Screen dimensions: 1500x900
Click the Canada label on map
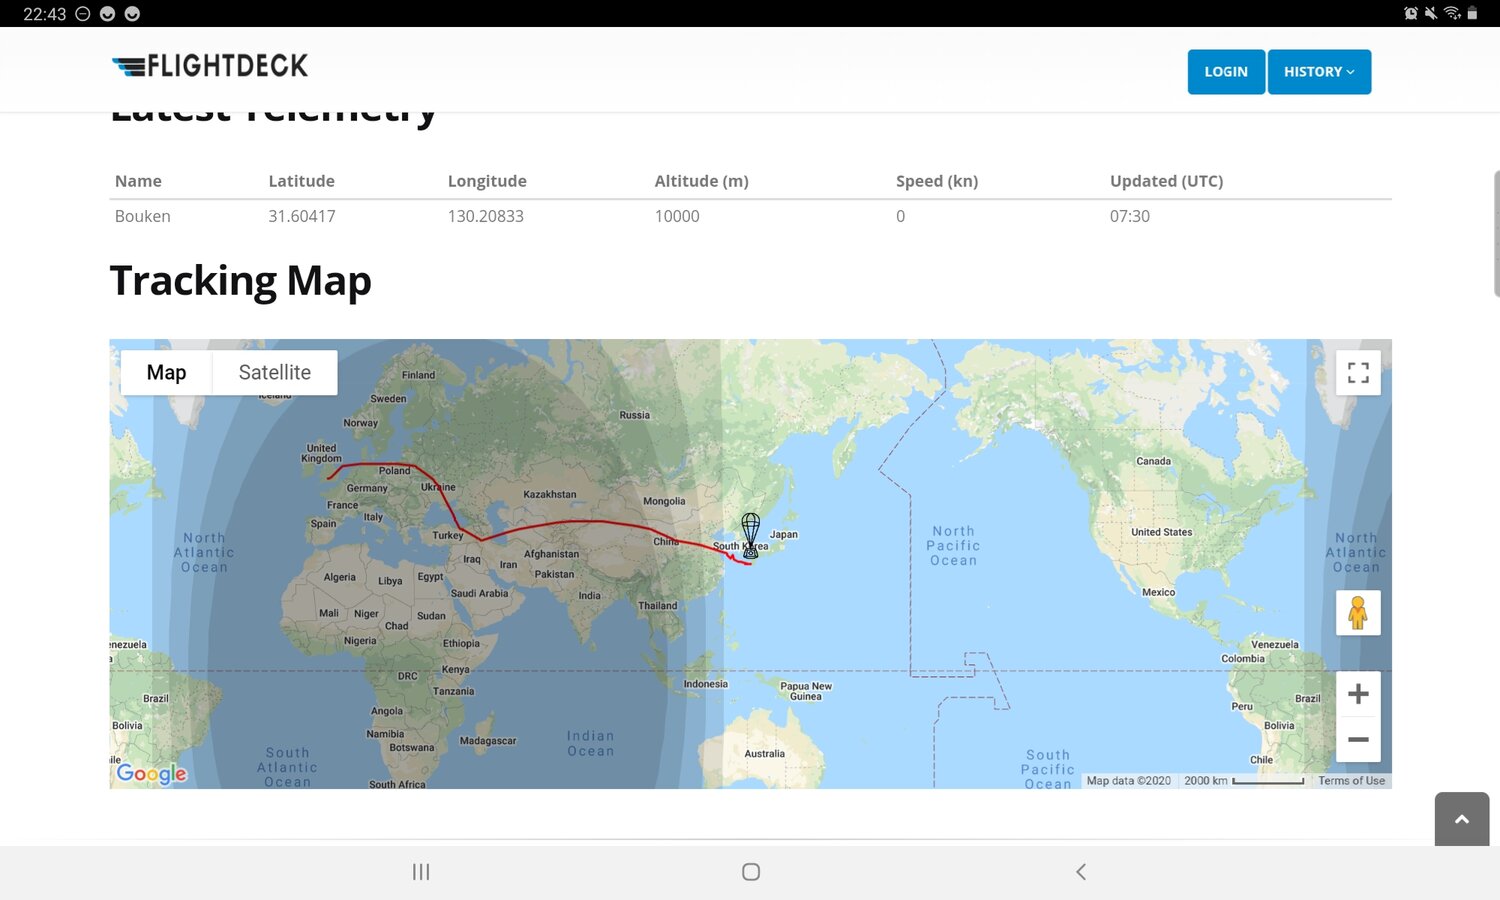[x=1153, y=461]
